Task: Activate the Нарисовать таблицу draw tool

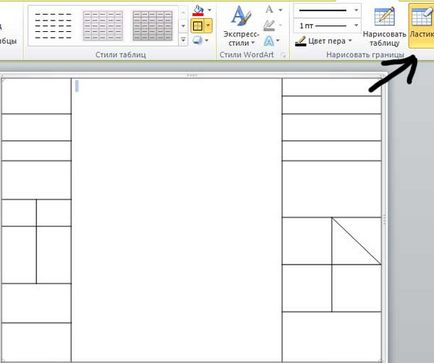Action: click(x=384, y=27)
